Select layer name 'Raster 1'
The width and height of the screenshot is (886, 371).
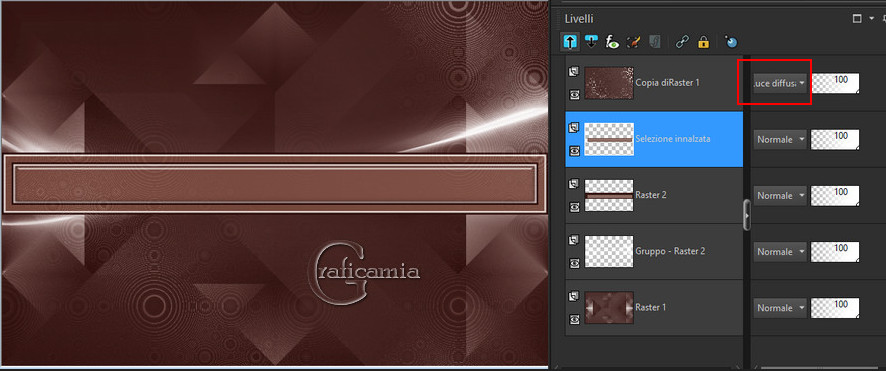point(651,307)
